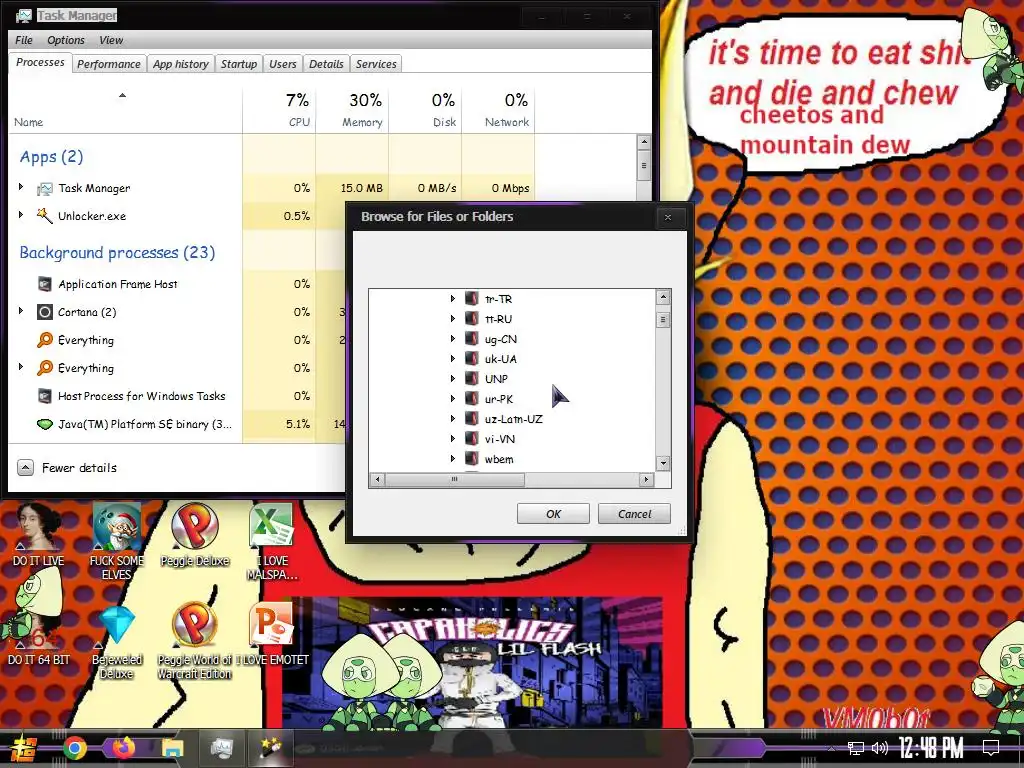Click the Java Platform SE binary icon
Image resolution: width=1024 pixels, height=768 pixels.
(x=44, y=424)
